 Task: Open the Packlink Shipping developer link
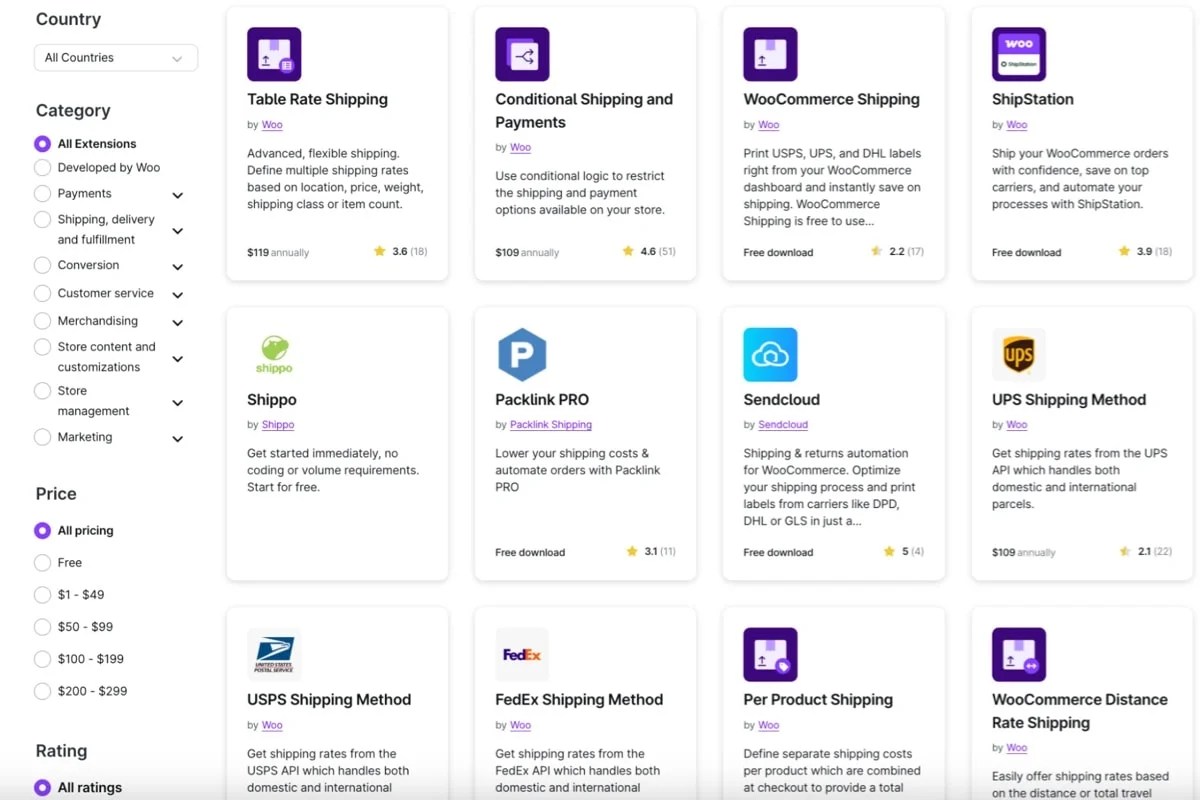coord(551,425)
